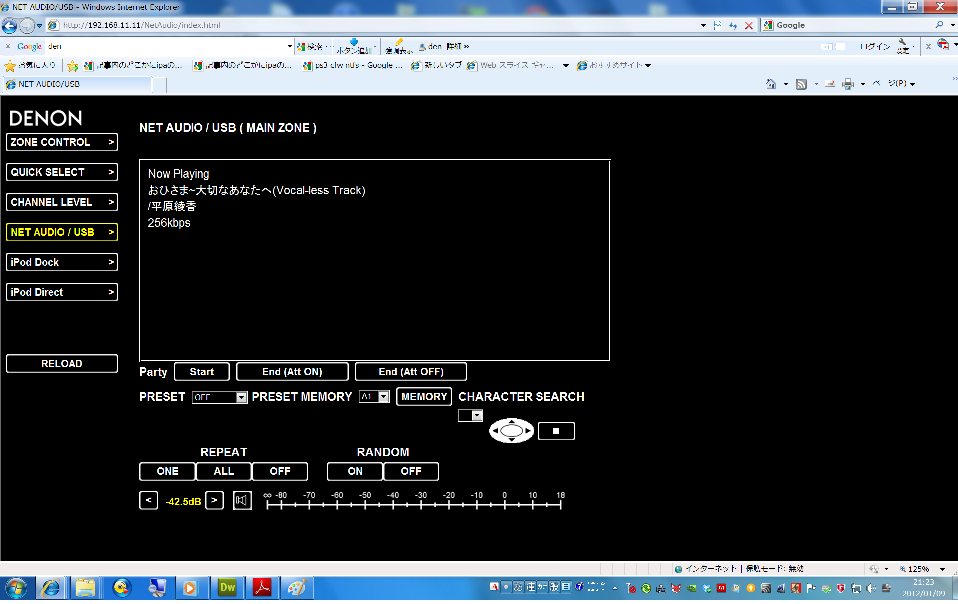This screenshot has width=958, height=604.
Task: Click the Read Mail icon
Action: pos(830,84)
